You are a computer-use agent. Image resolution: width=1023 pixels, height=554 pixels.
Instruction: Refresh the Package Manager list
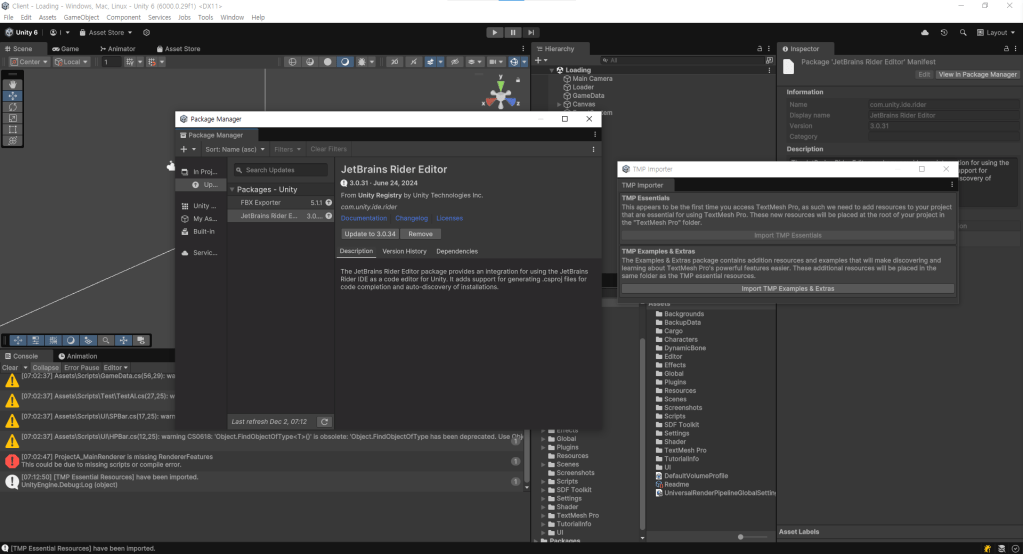coord(323,422)
